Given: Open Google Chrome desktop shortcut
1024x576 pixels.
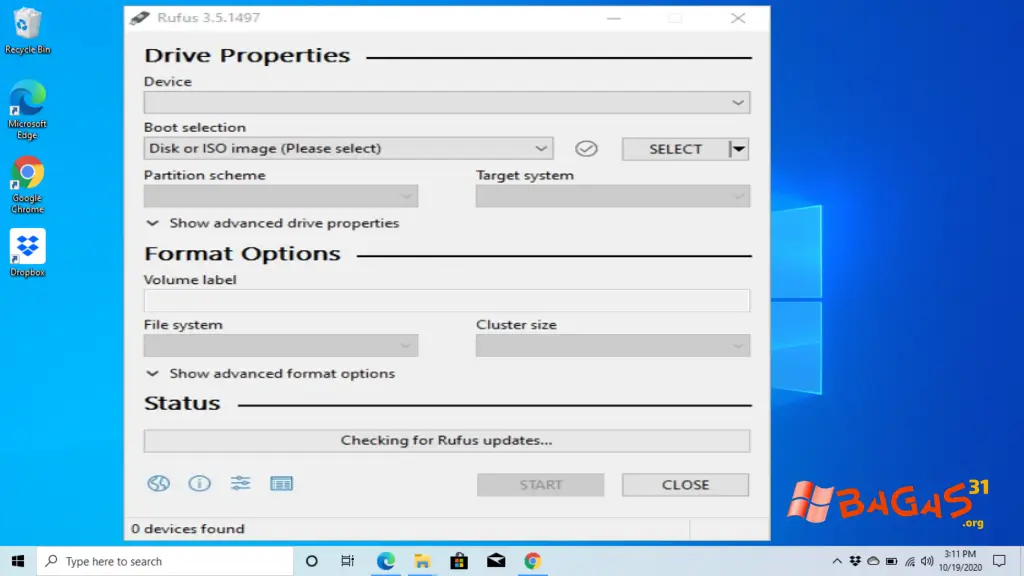Looking at the screenshot, I should [27, 185].
